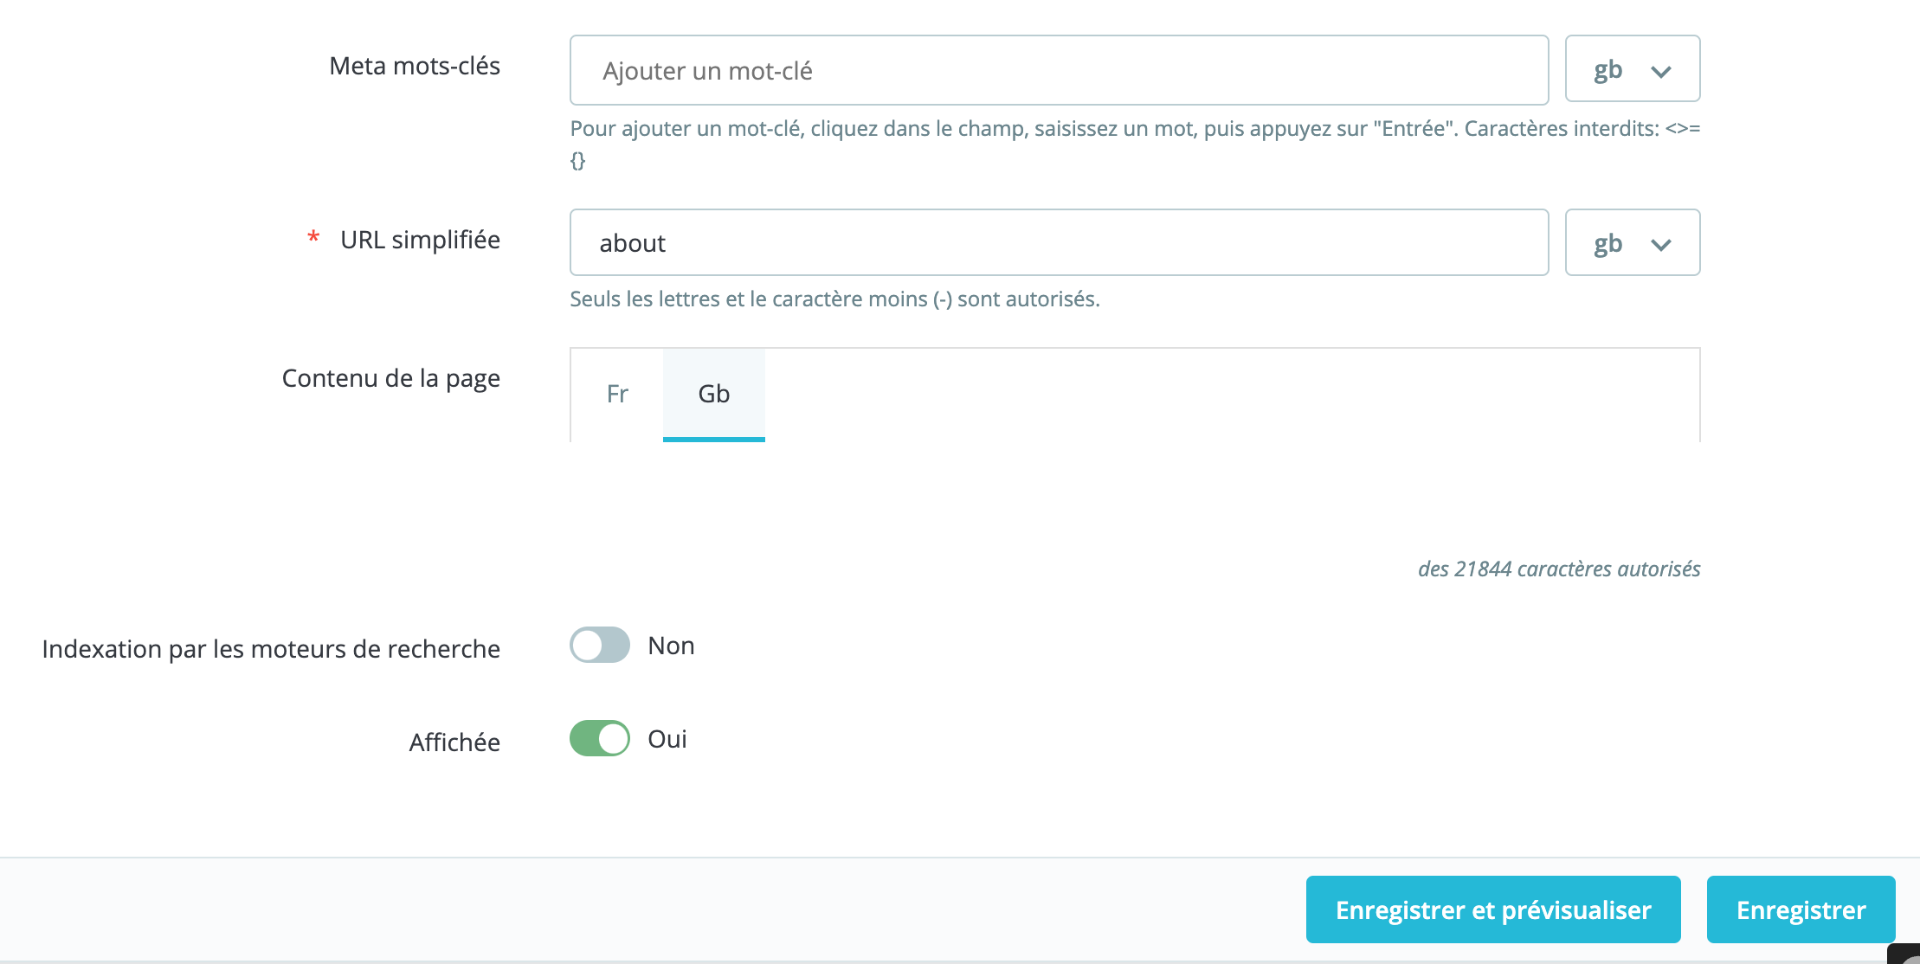Click the URL simplifiée field containing 'about'

tap(1058, 243)
